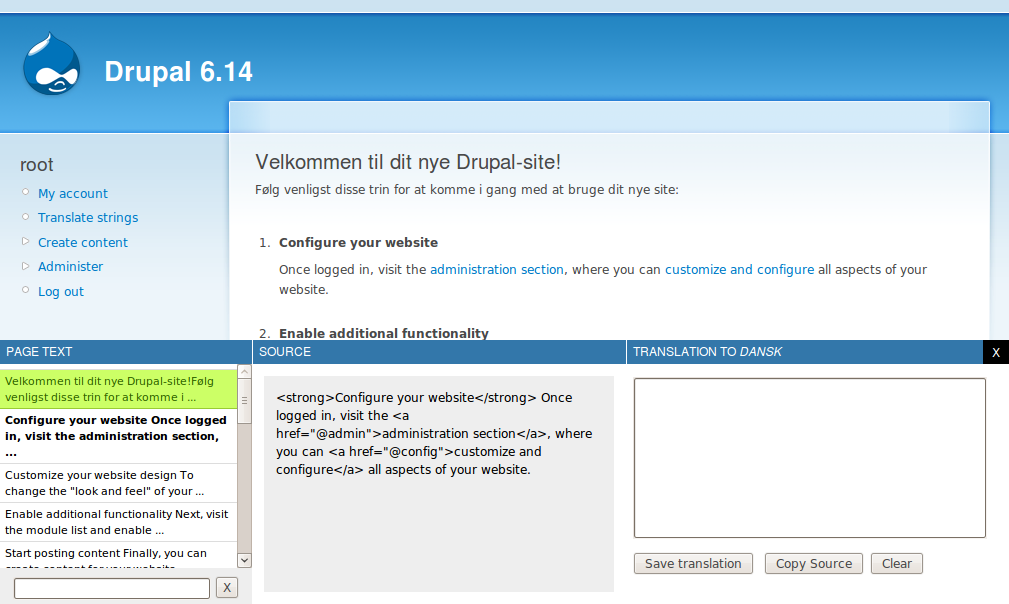
Task: Click the TRANSLATION TO DANSK header
Action: (x=804, y=352)
